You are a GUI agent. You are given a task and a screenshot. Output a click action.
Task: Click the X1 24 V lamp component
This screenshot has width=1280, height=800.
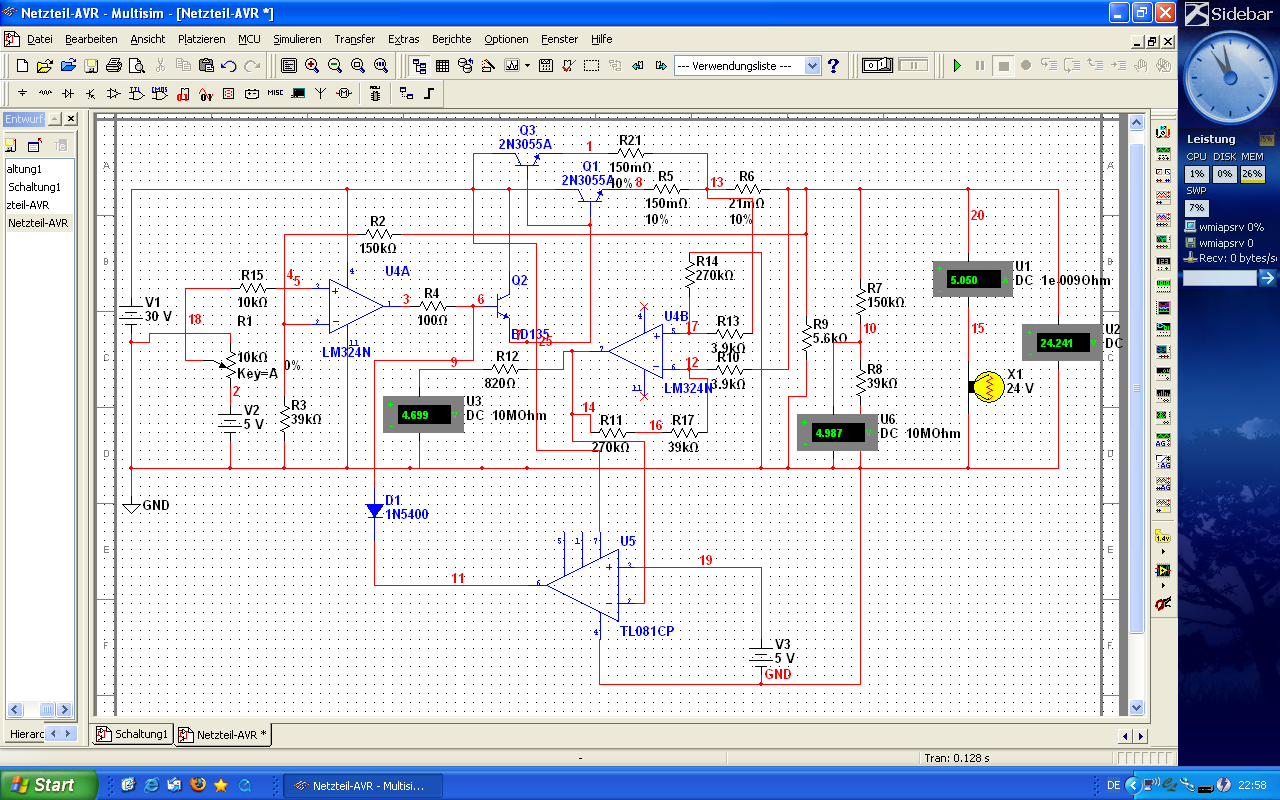(988, 387)
